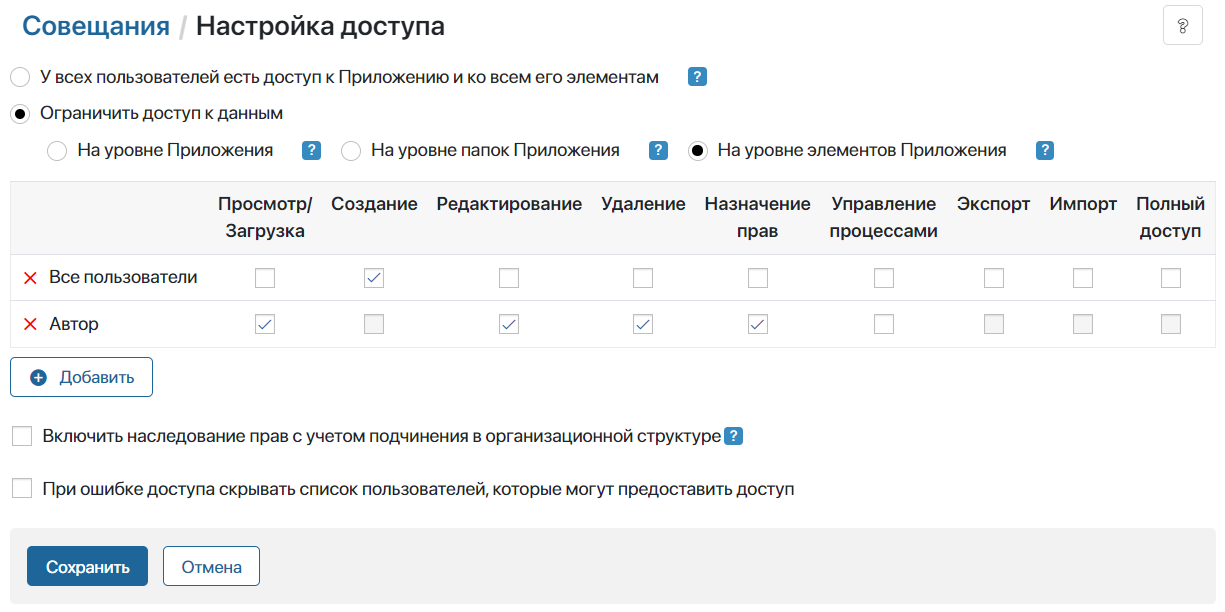Uncheck Удаление for Автор
The image size is (1225, 612).
point(643,324)
